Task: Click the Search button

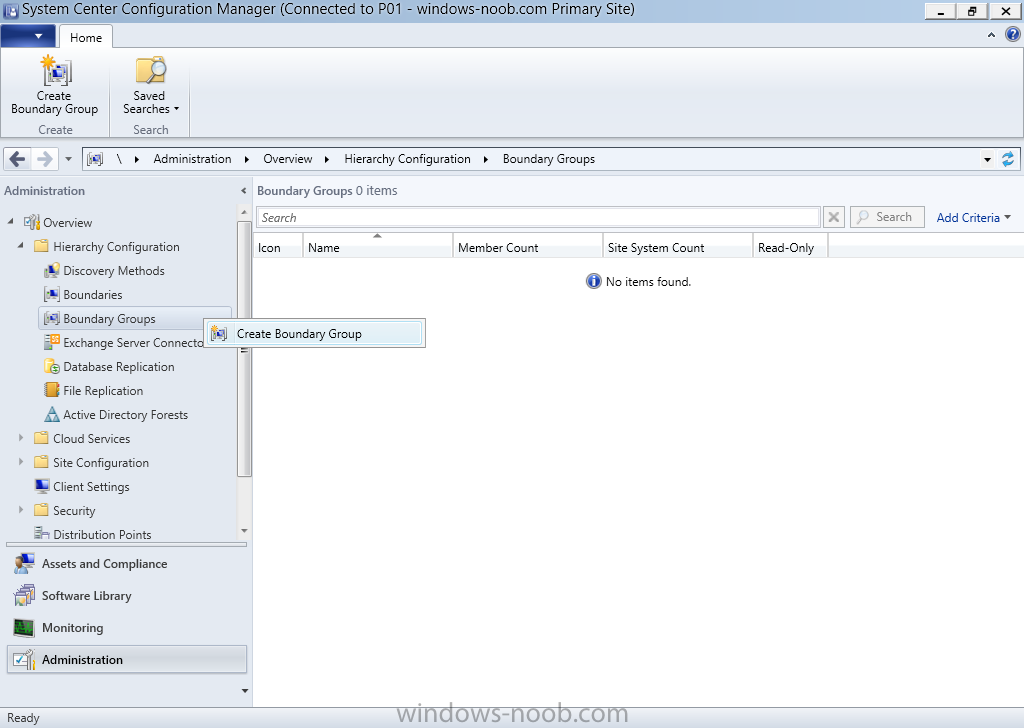Action: coord(888,217)
